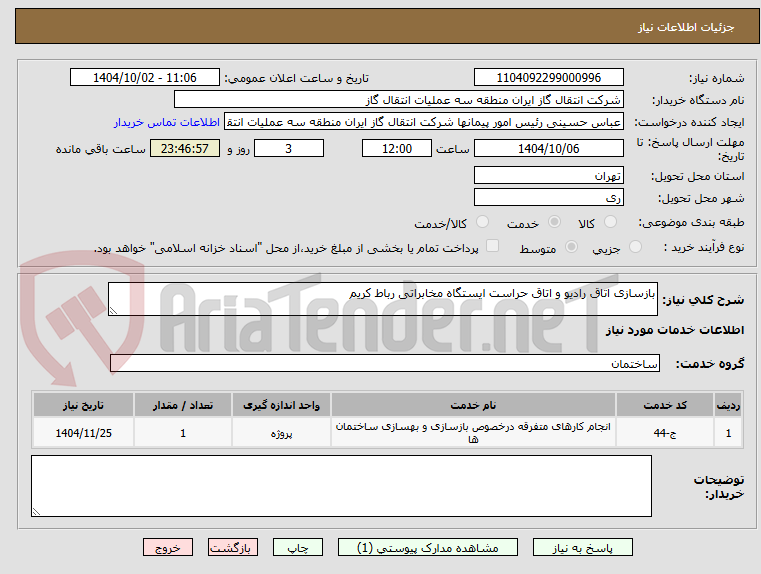Click the نام دستگاه خریدار field
The height and width of the screenshot is (574, 761).
(398, 100)
